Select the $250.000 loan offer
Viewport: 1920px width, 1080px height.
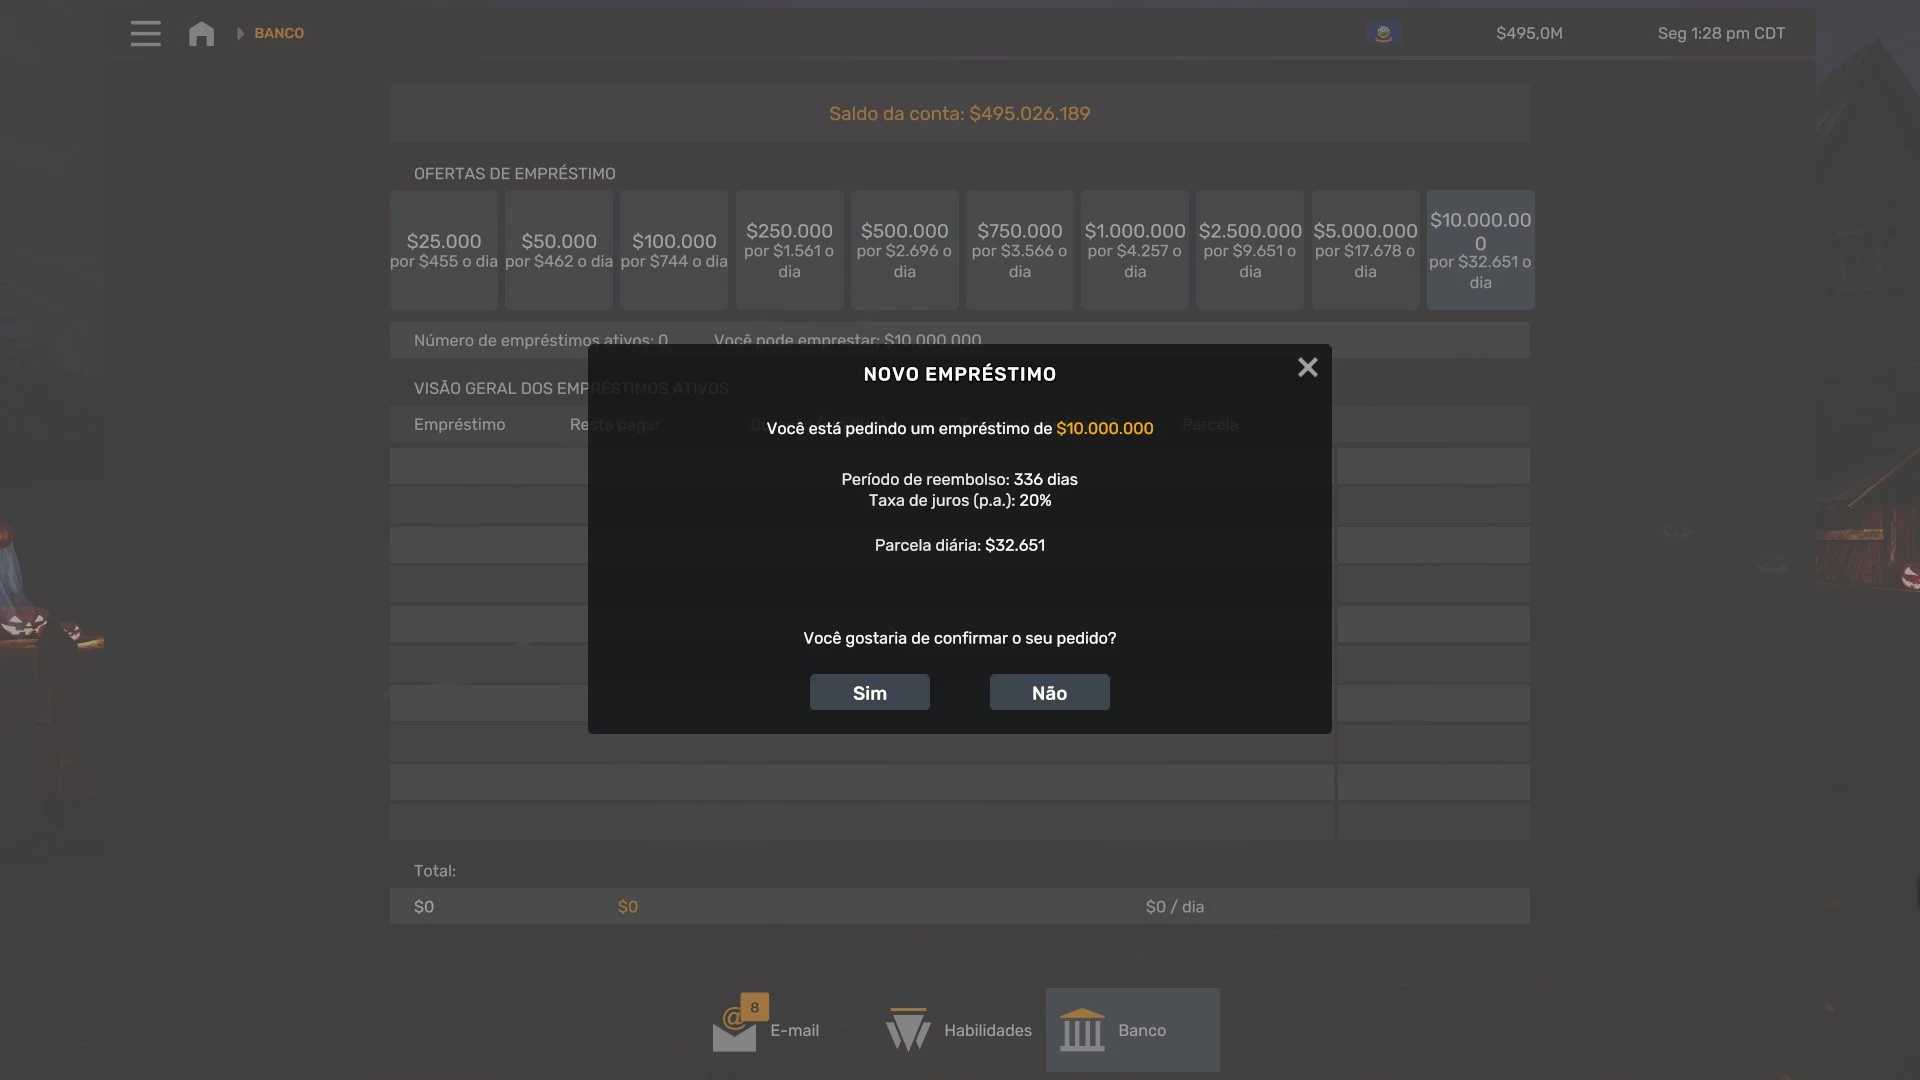point(789,250)
